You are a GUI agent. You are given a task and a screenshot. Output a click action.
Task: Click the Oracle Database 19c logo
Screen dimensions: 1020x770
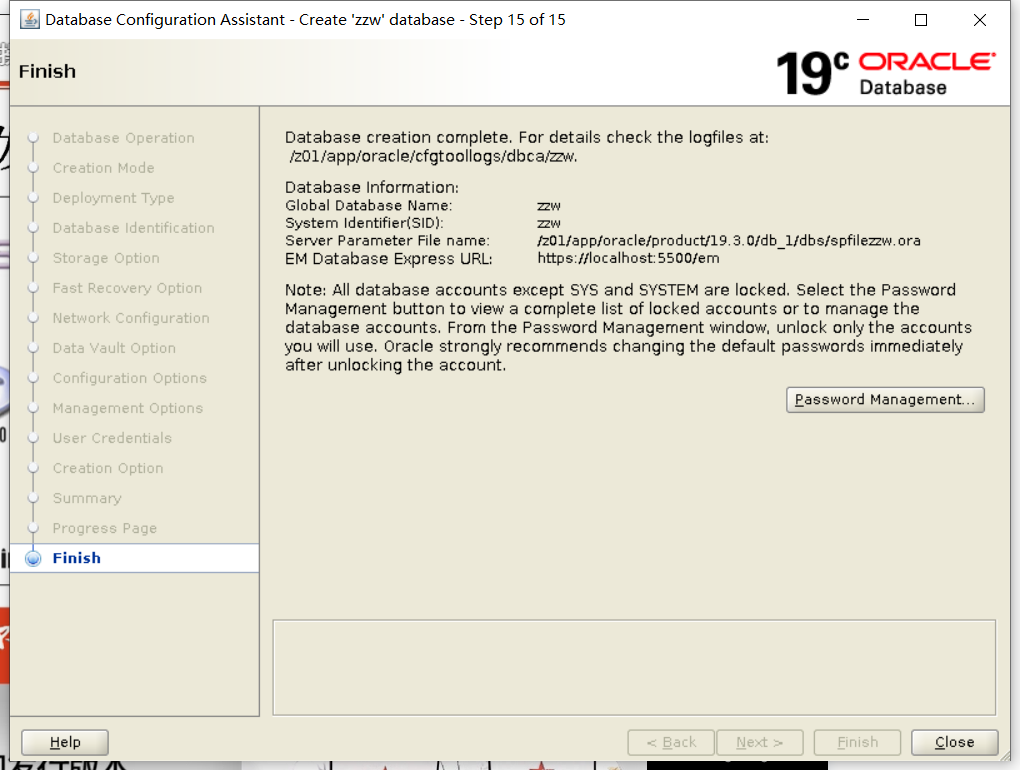(885, 71)
